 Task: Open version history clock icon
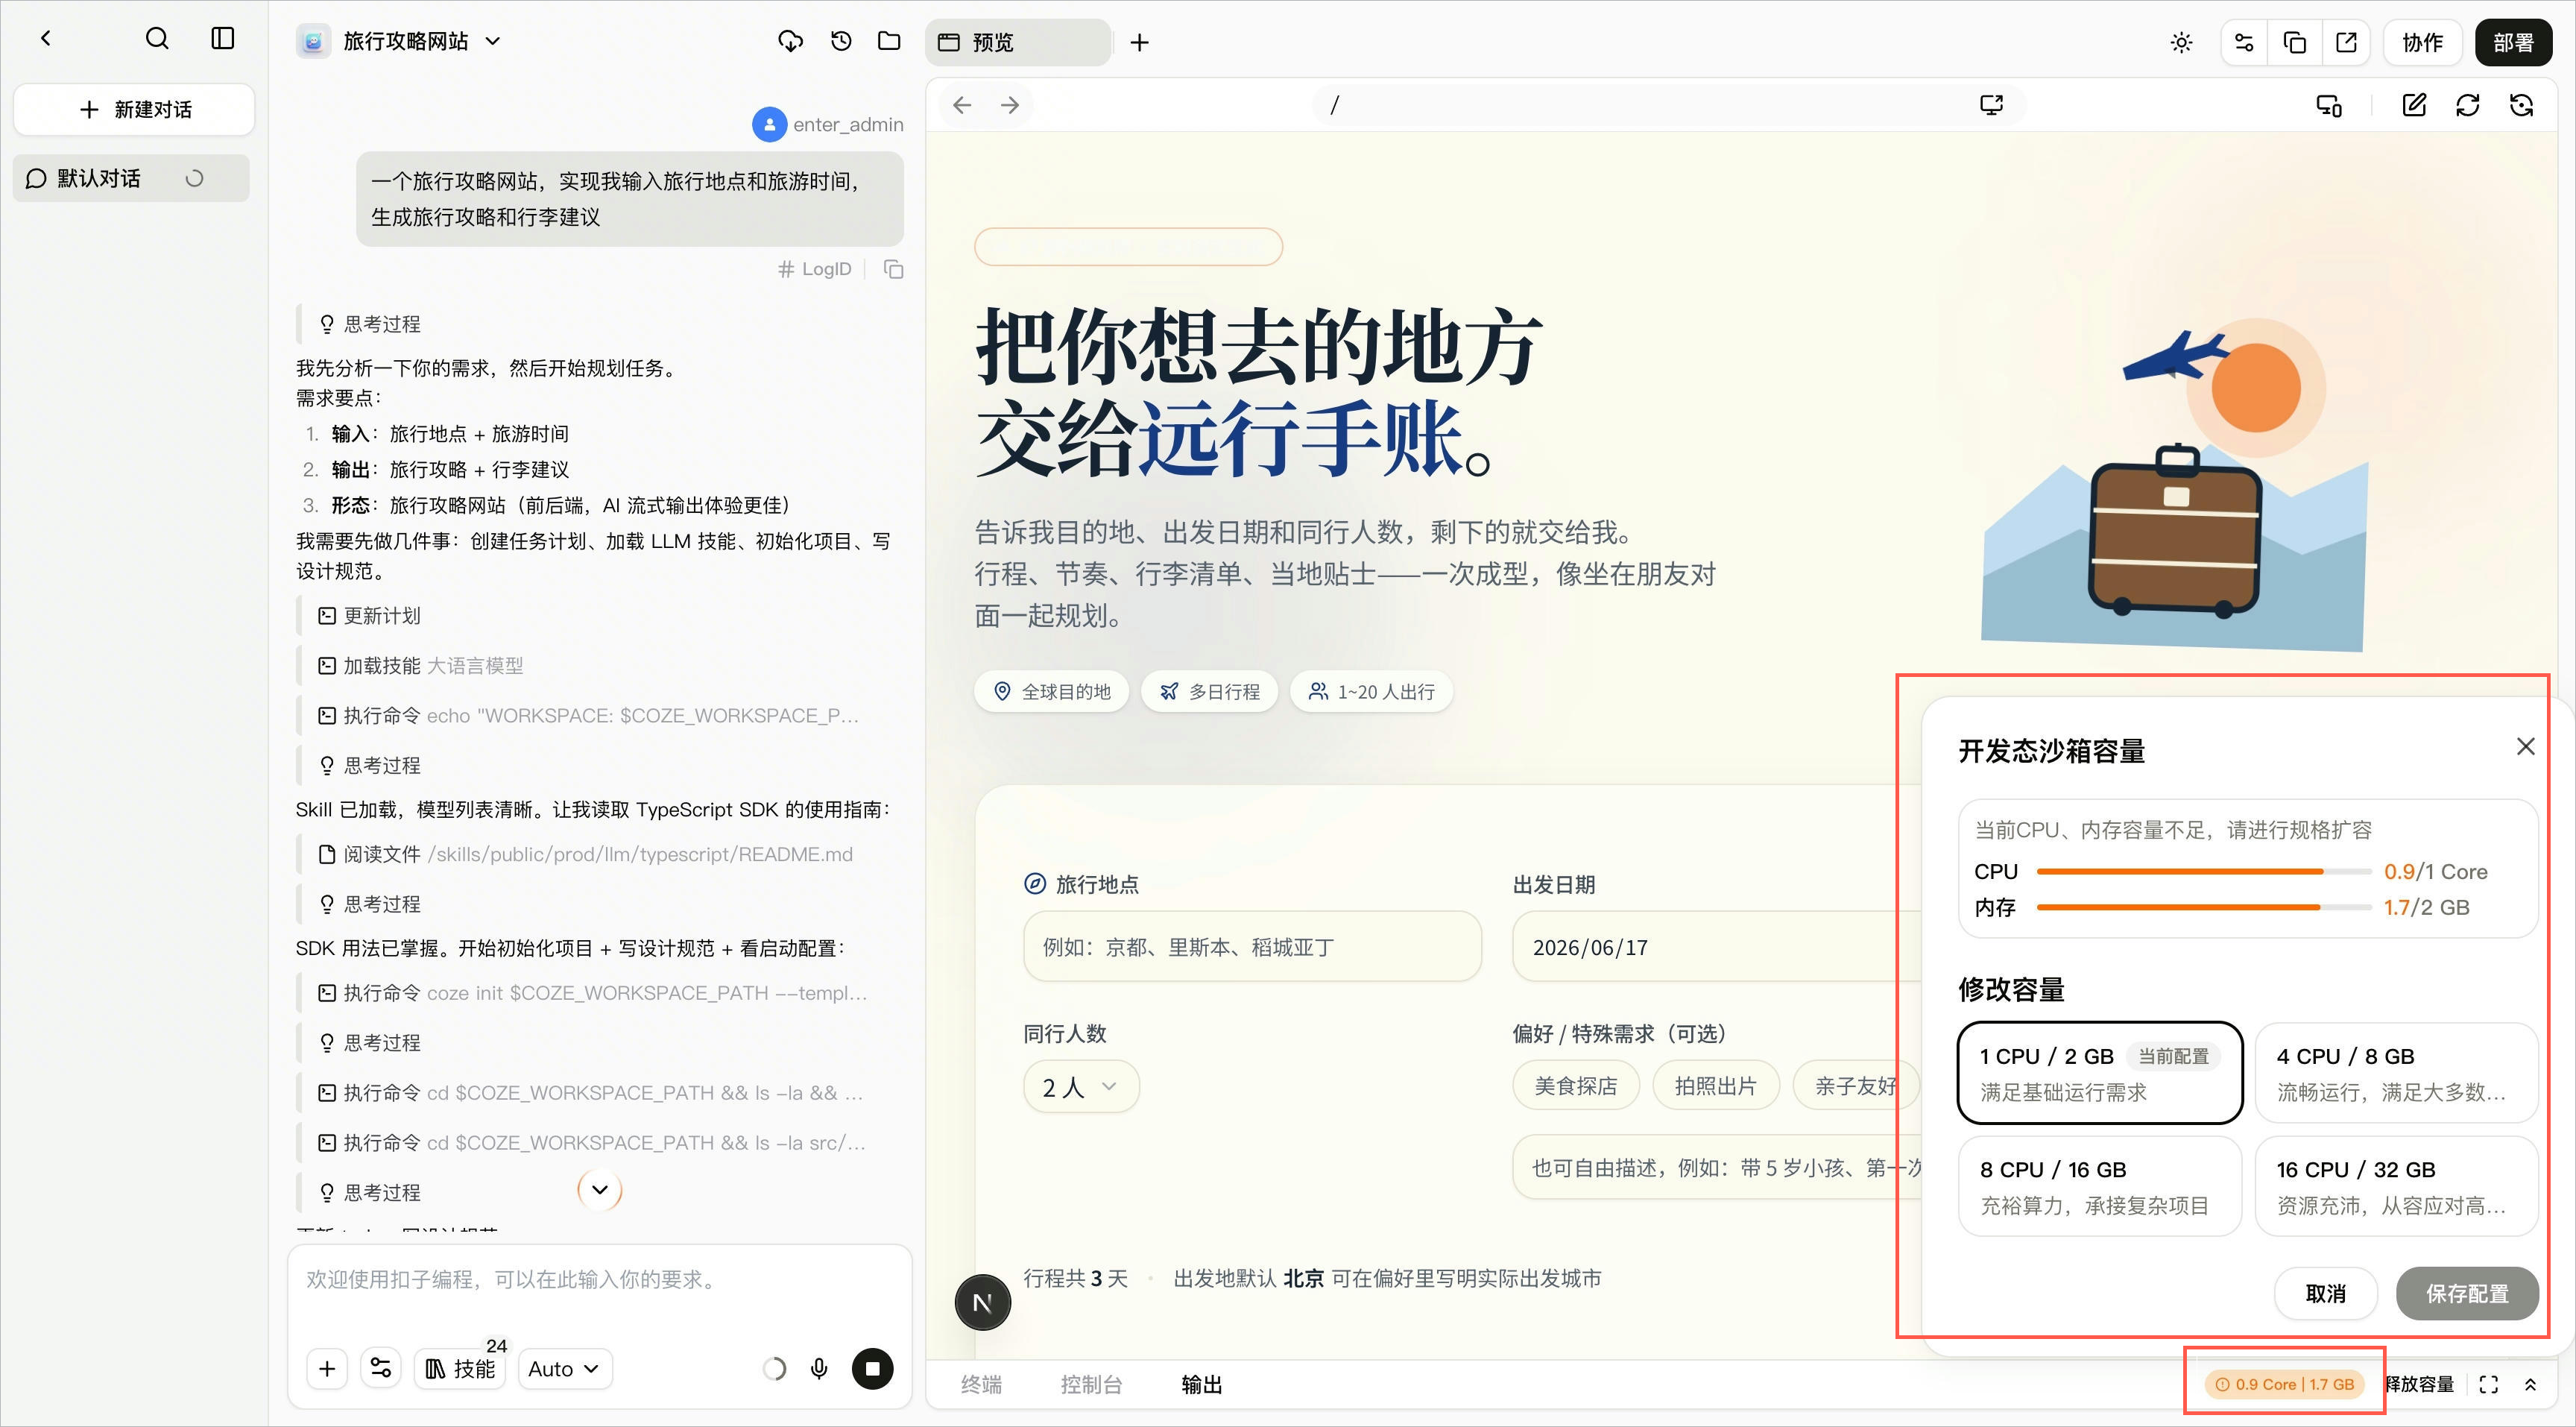point(841,41)
